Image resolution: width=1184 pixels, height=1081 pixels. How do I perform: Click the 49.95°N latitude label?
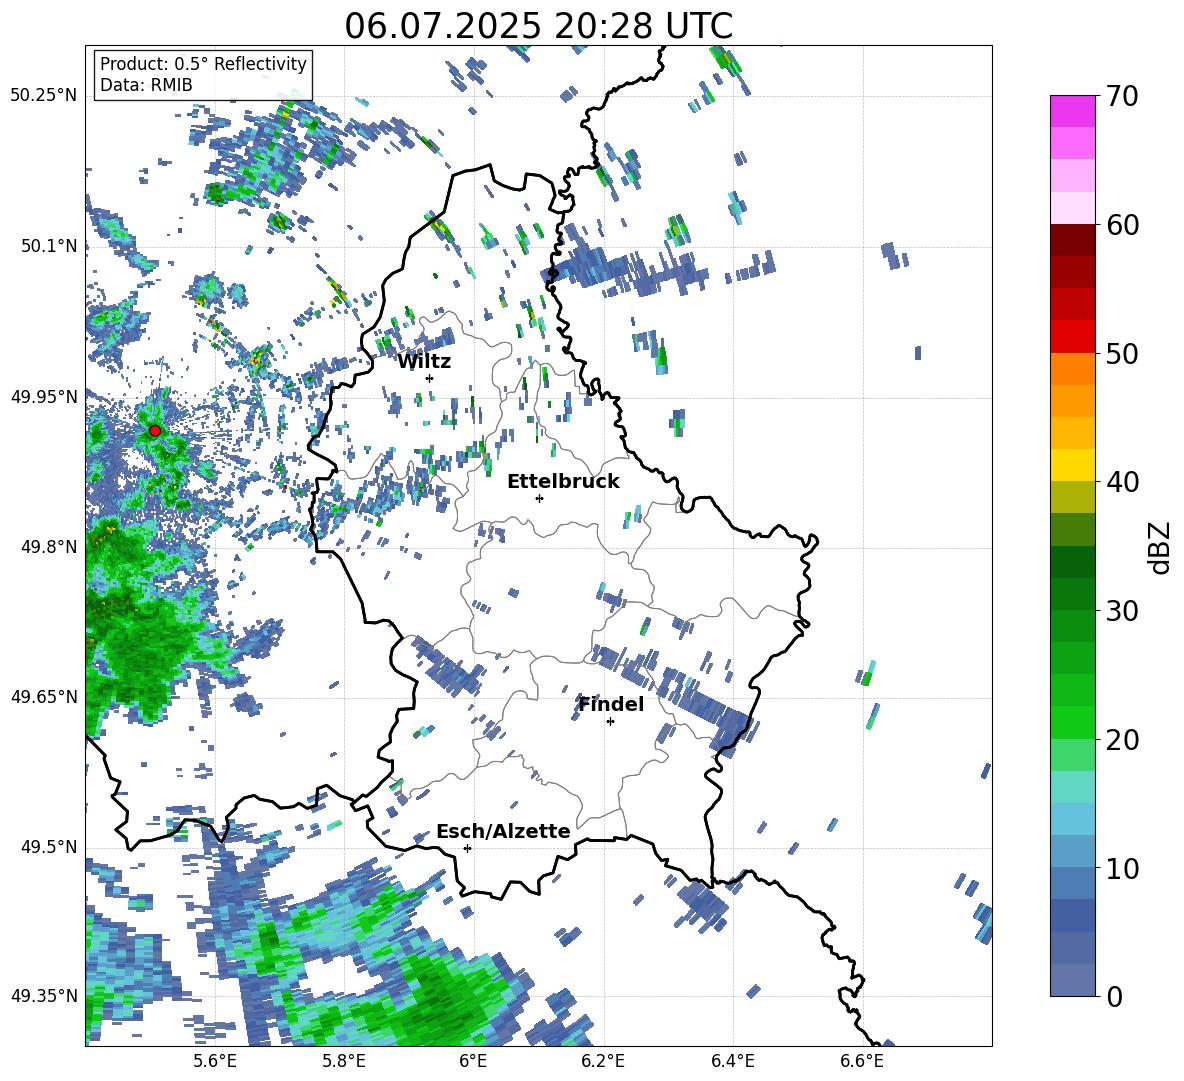click(x=43, y=396)
